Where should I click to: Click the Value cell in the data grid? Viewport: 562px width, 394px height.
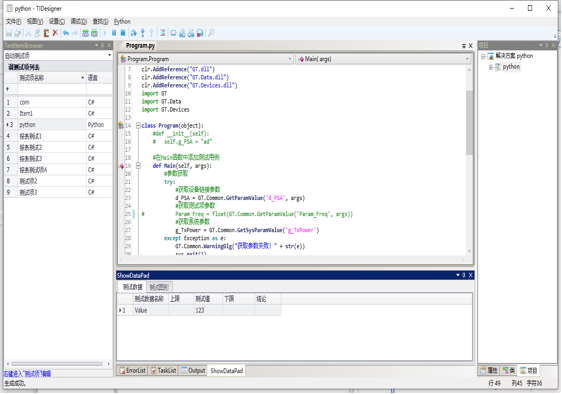[x=150, y=310]
